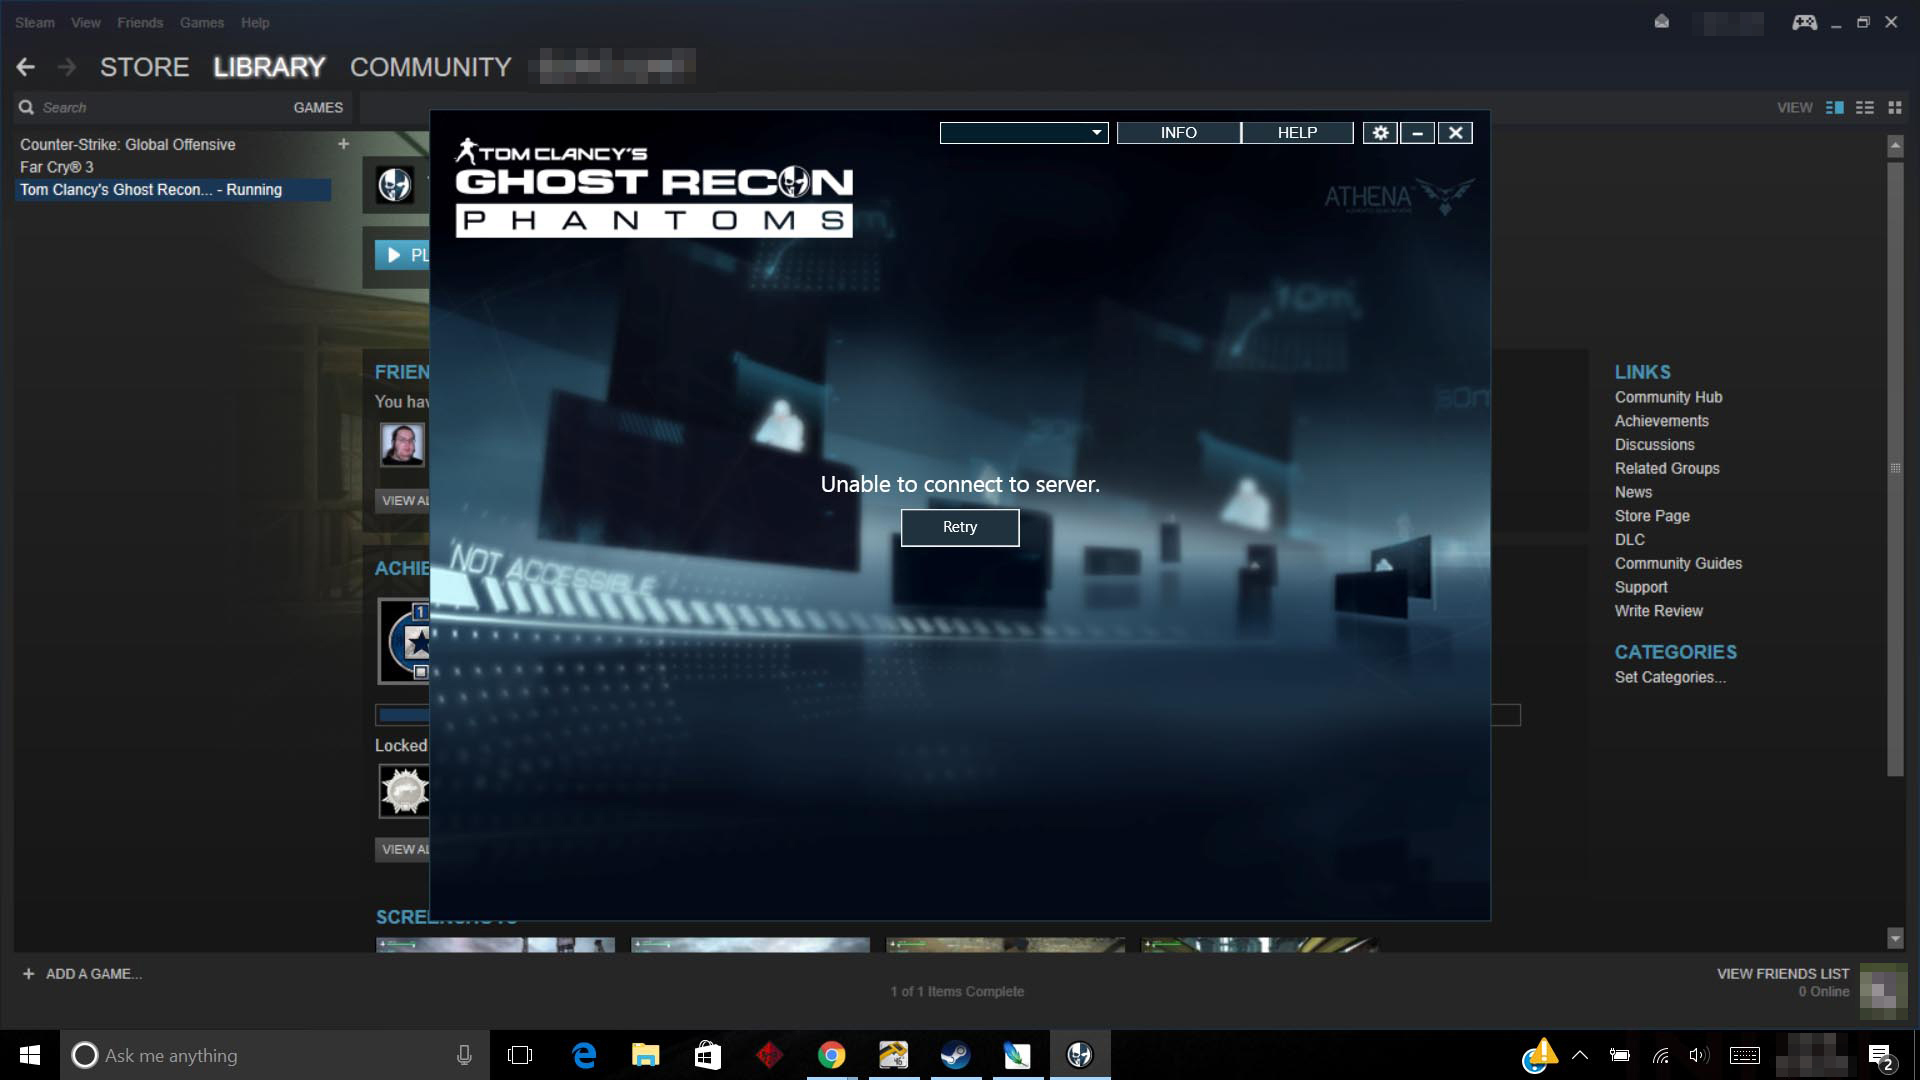
Task: Switch to grid view icon
Action: click(1894, 107)
